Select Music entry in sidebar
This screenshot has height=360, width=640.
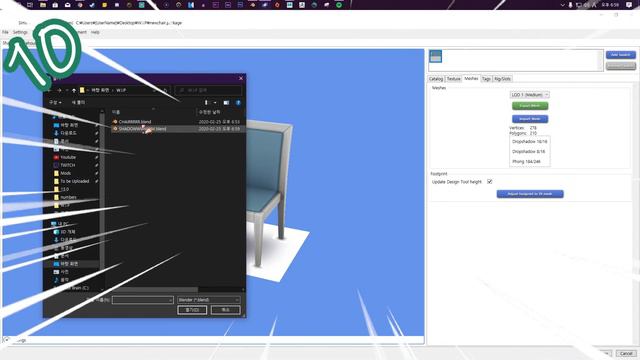pos(64,280)
